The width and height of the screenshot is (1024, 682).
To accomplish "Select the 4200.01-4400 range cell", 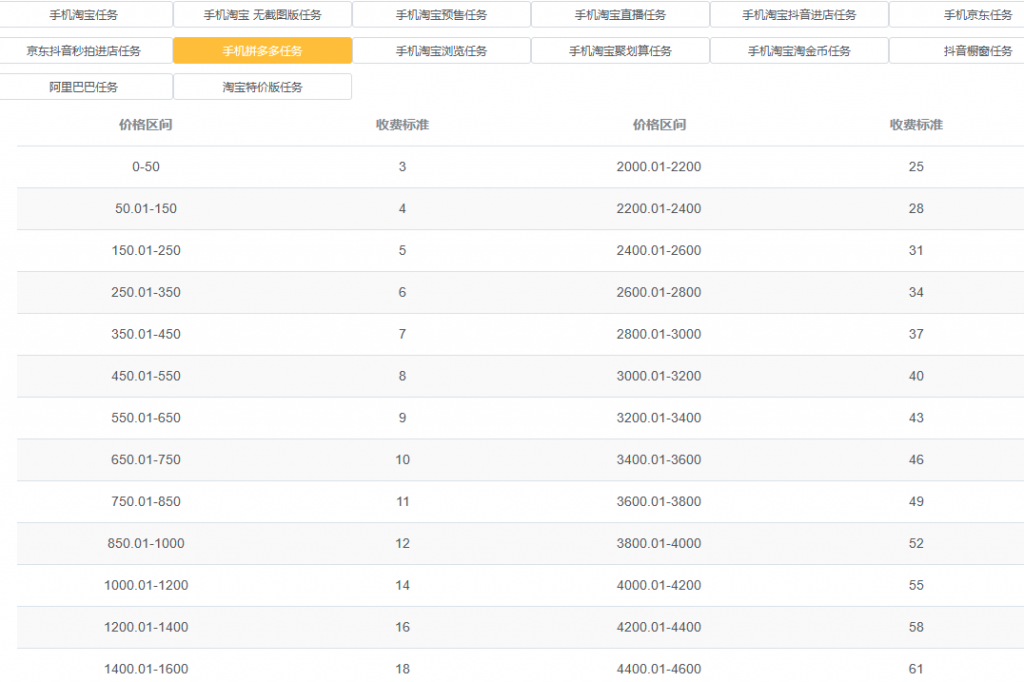I will click(658, 626).
